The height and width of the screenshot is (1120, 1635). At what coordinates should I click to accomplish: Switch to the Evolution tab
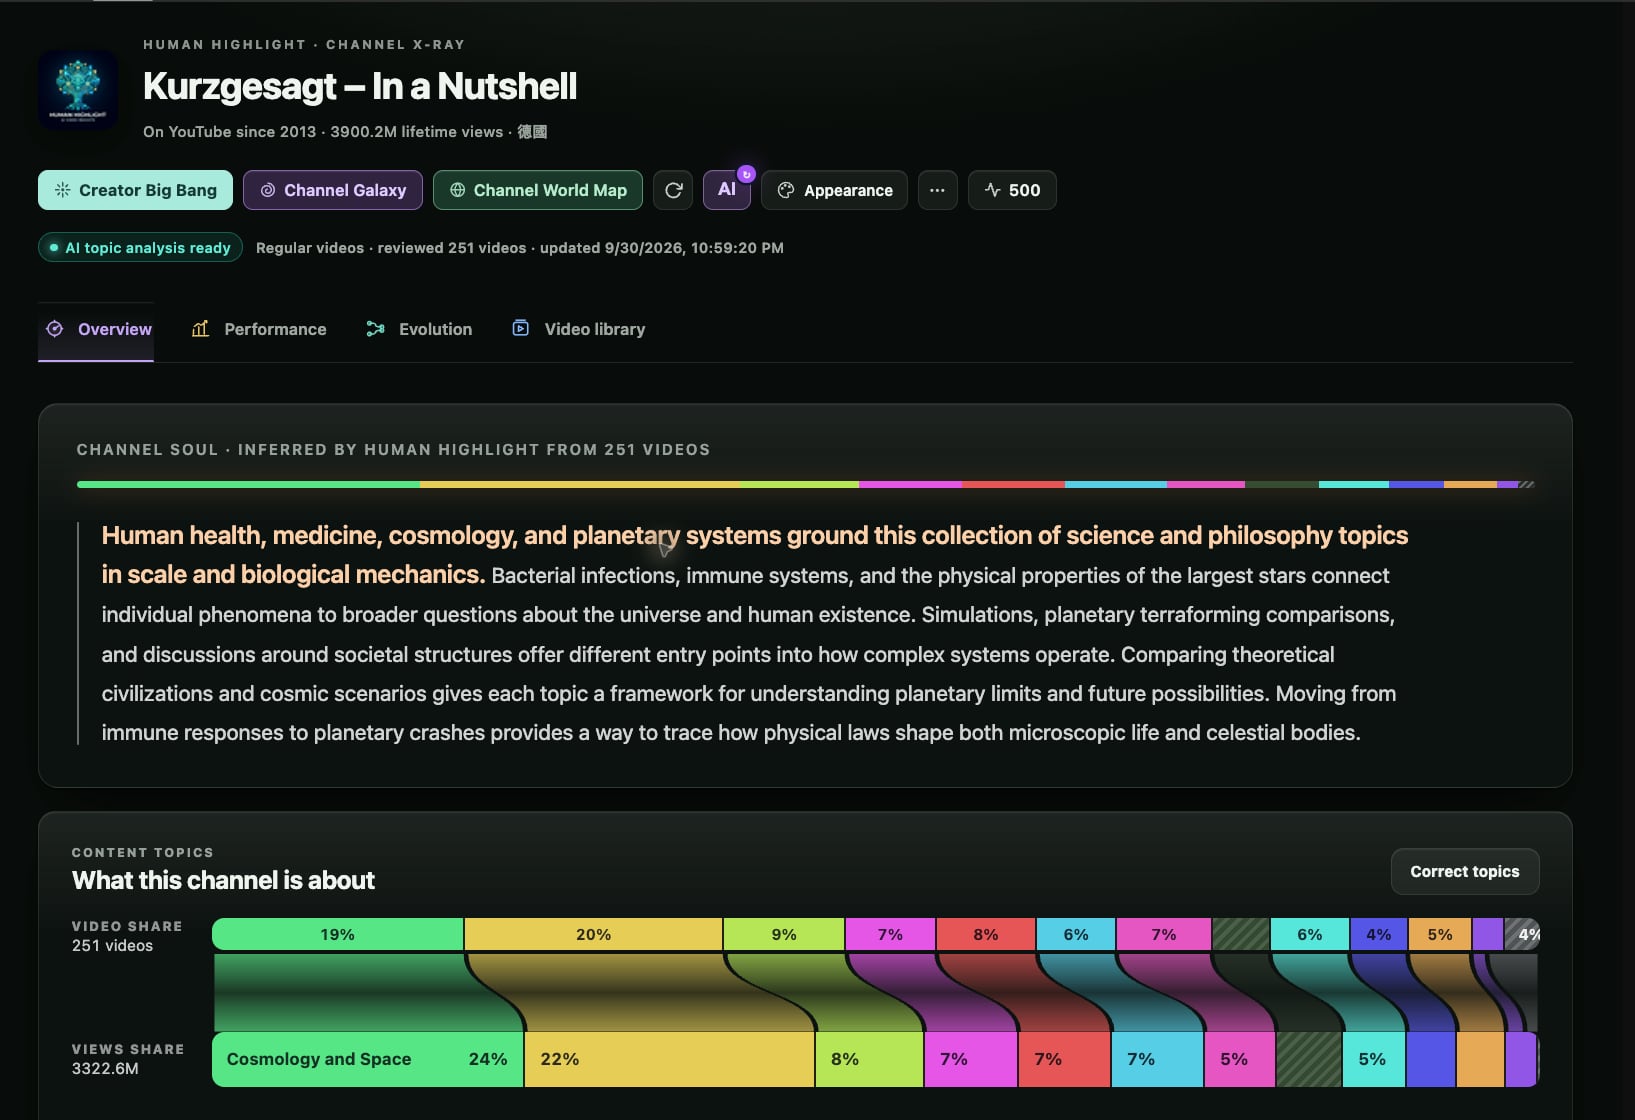(x=419, y=329)
